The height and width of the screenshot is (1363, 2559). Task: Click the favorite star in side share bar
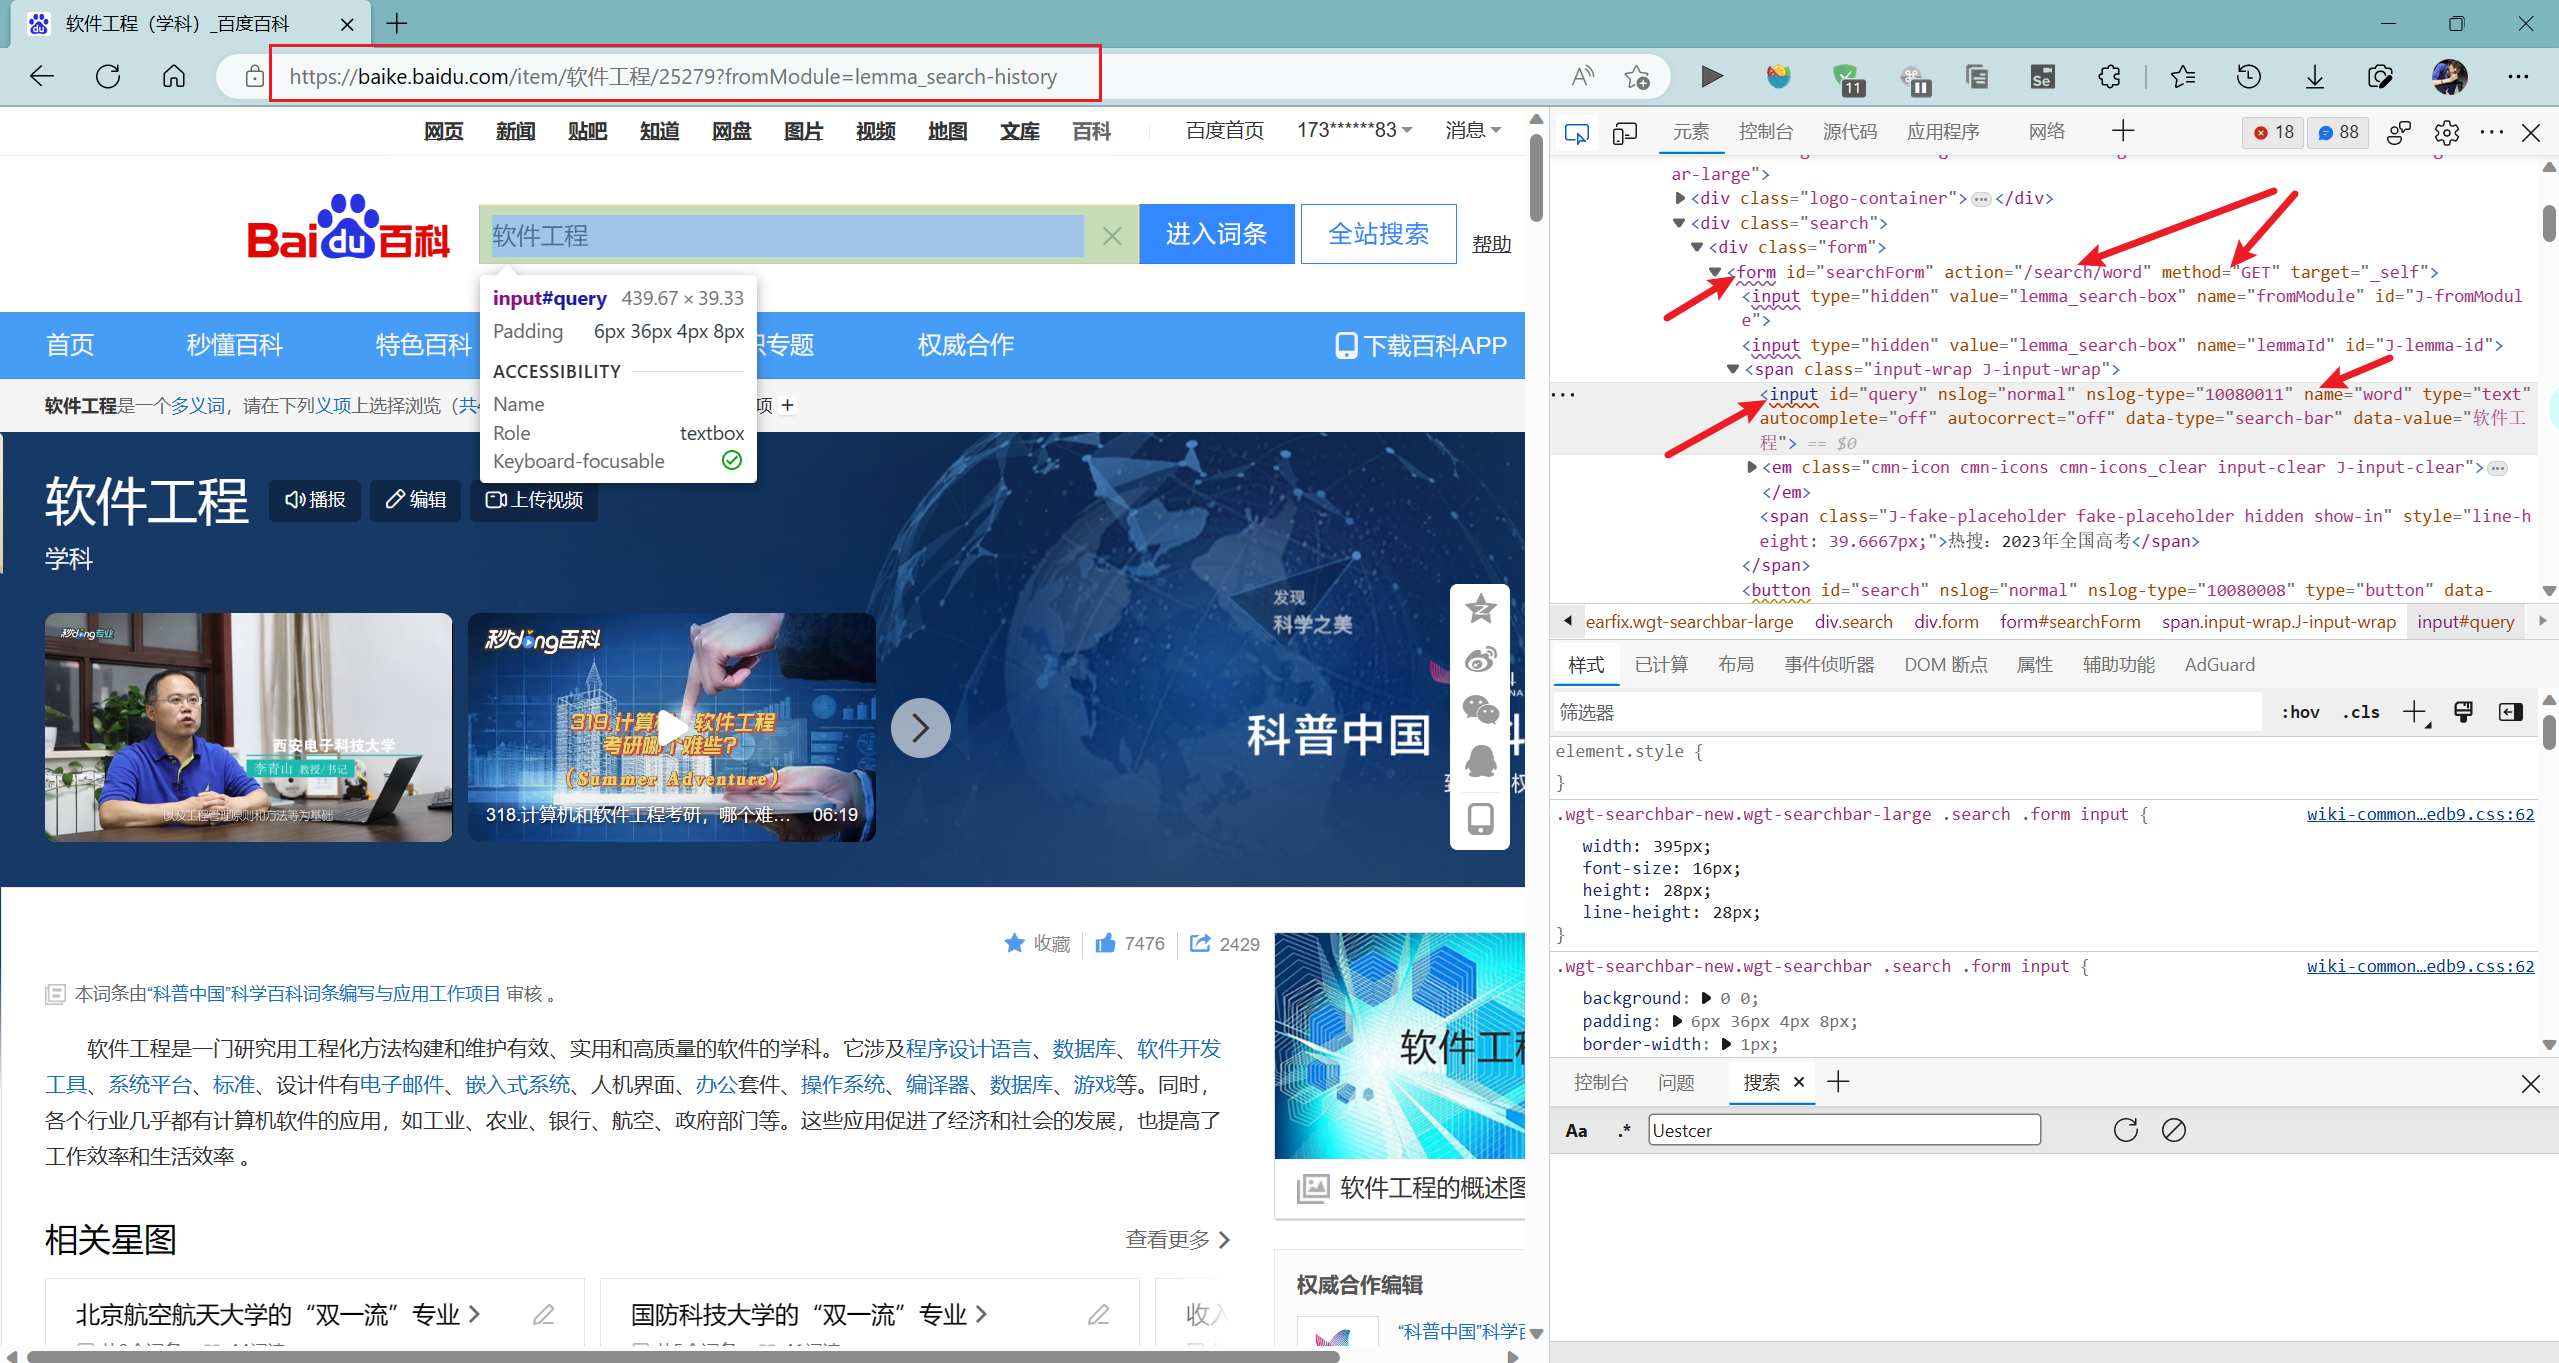(x=1480, y=608)
